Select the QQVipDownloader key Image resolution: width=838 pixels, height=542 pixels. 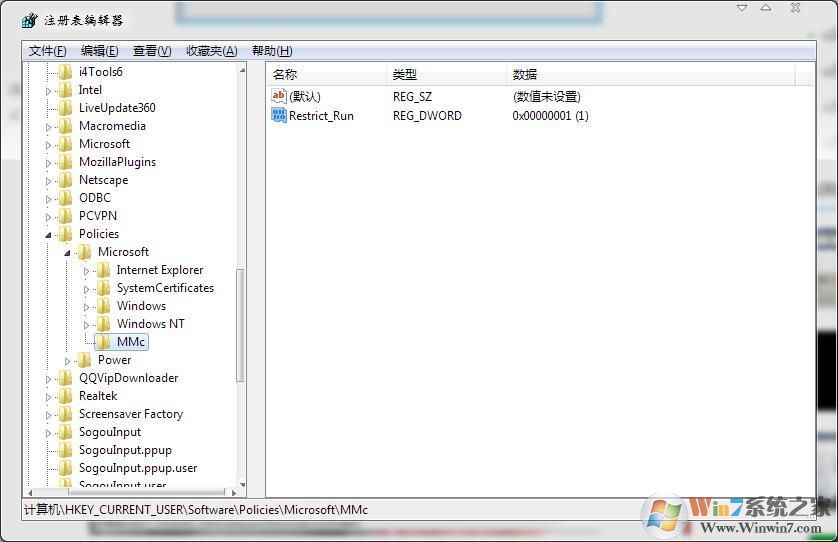[x=128, y=378]
